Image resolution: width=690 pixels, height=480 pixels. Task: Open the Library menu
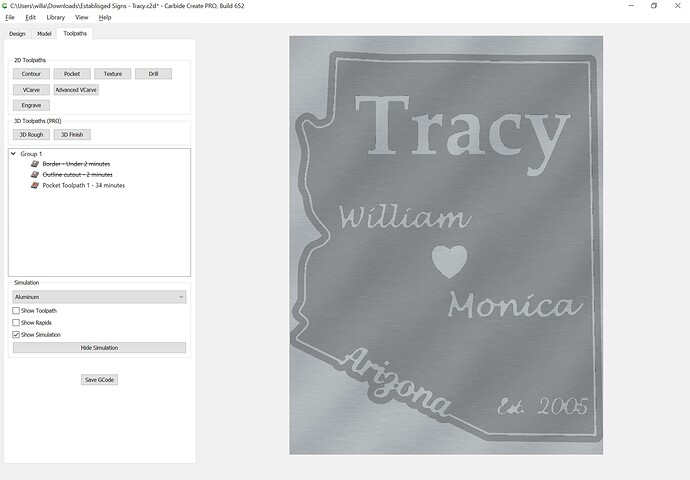[x=55, y=18]
